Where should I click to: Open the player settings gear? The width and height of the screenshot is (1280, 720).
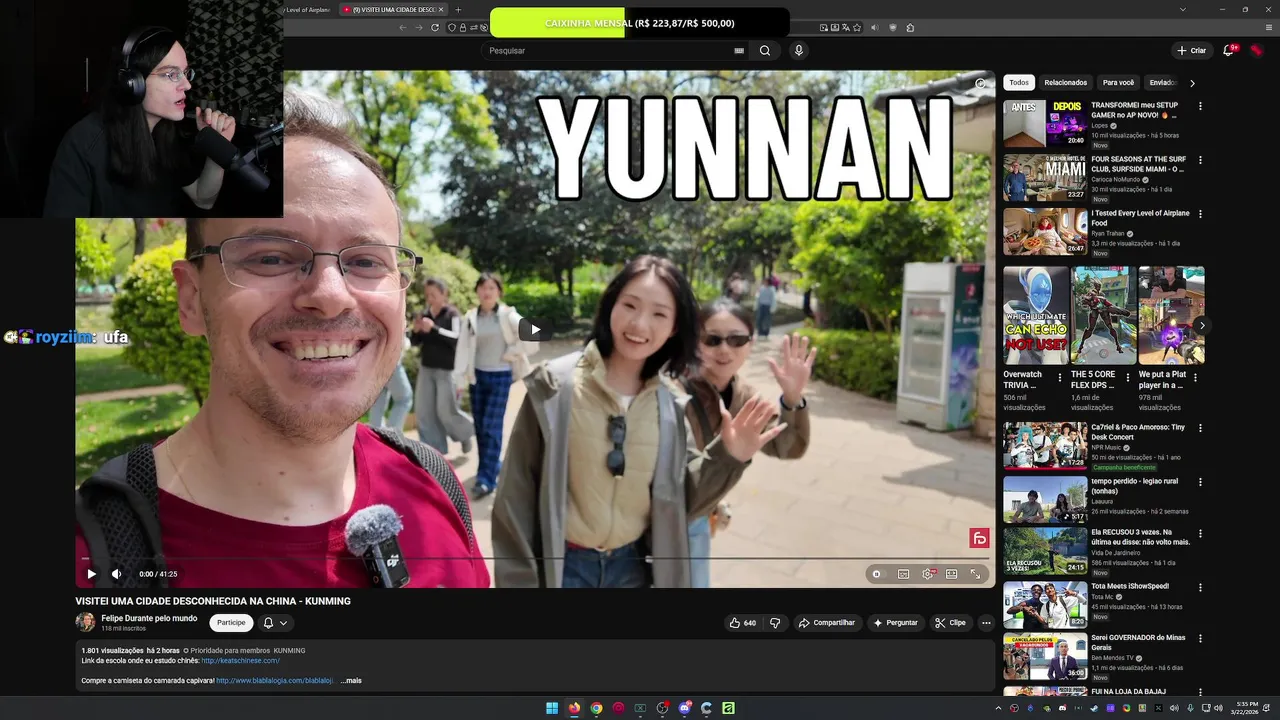pyautogui.click(x=927, y=574)
